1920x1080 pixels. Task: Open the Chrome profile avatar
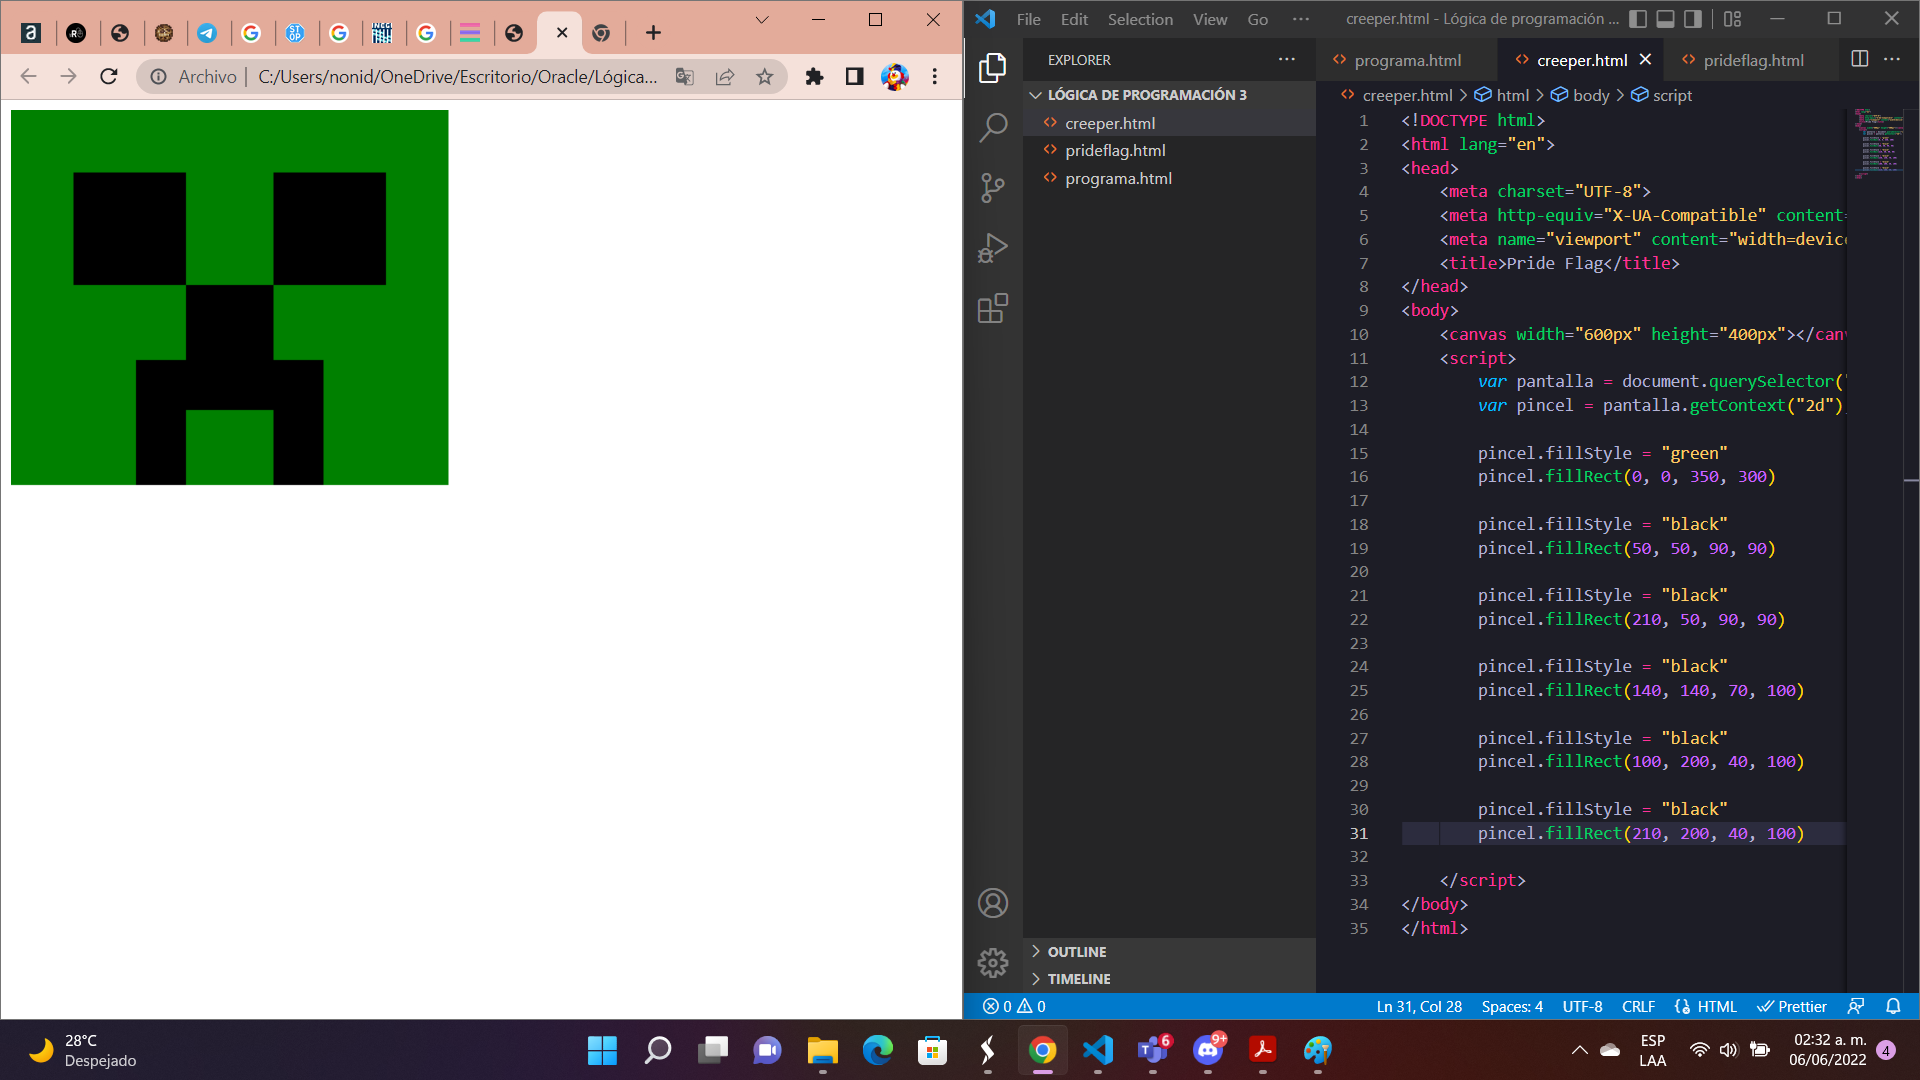click(895, 76)
